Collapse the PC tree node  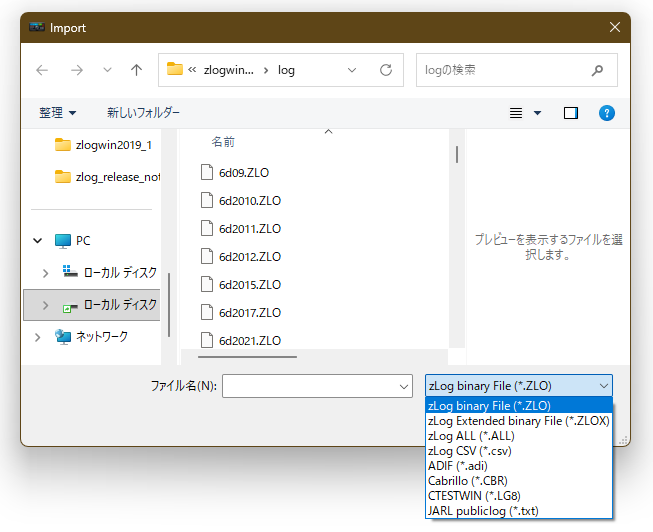(37, 240)
